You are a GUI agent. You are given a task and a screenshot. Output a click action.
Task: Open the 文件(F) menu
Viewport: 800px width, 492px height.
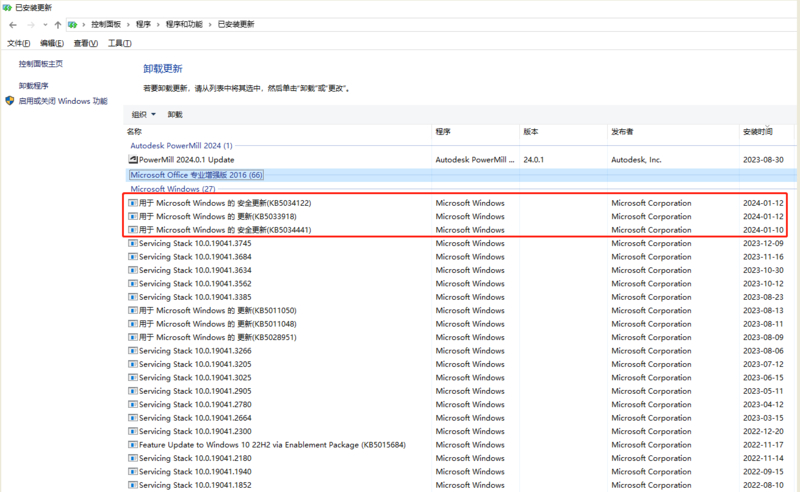tap(18, 43)
